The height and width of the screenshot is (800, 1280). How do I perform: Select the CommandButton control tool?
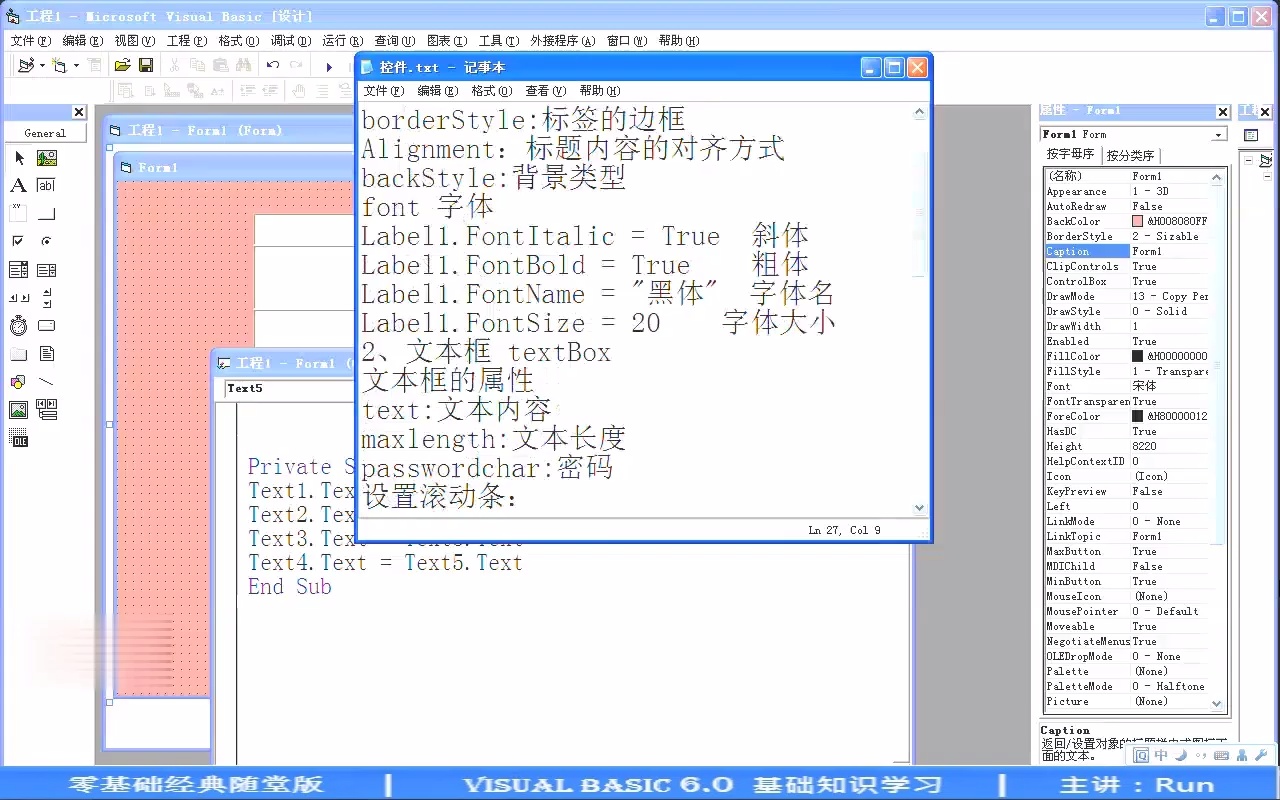46,213
